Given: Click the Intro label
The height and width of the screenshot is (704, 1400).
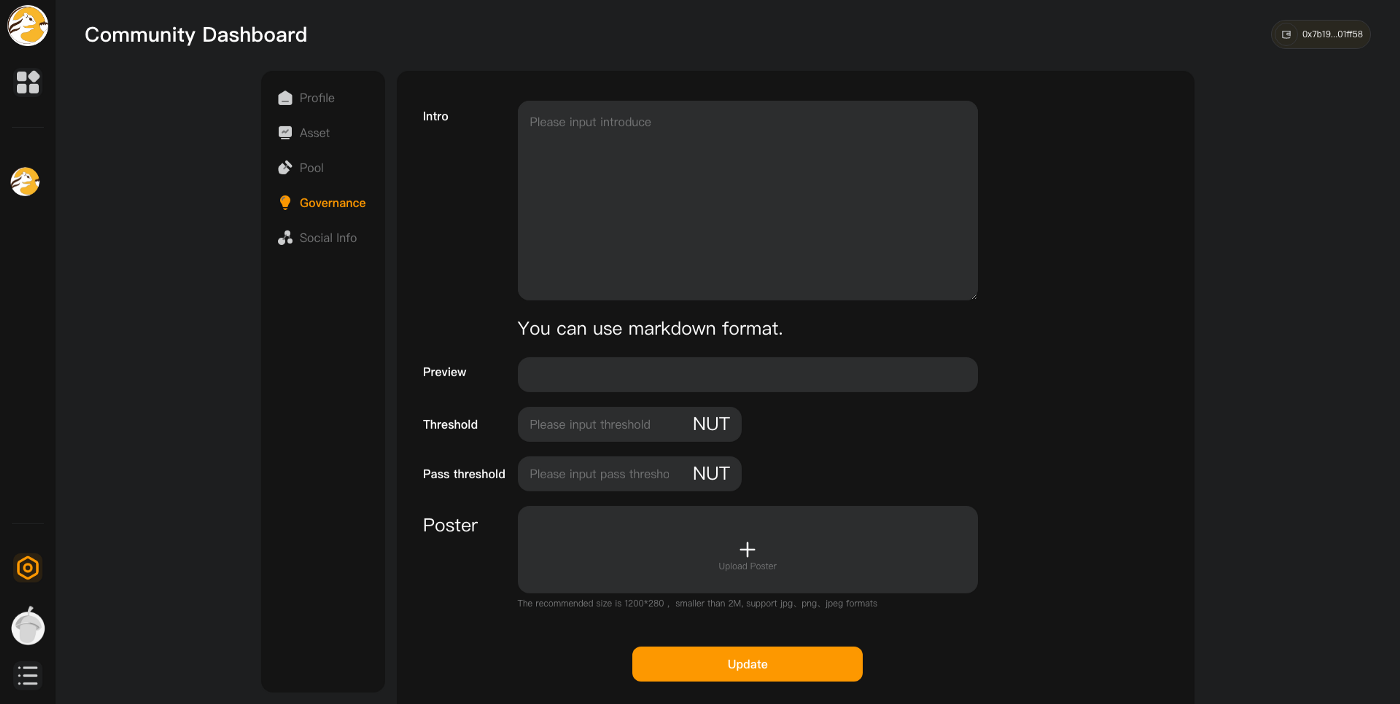Looking at the screenshot, I should [436, 116].
